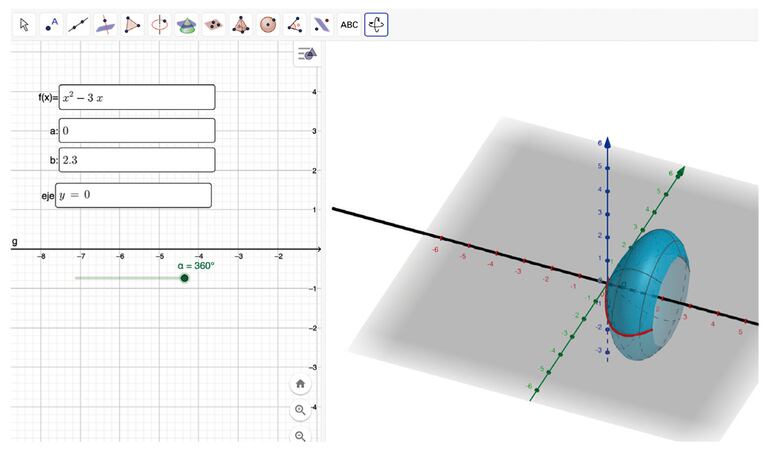Select the Perpendicular line tool
The image size is (770, 474).
coord(105,25)
